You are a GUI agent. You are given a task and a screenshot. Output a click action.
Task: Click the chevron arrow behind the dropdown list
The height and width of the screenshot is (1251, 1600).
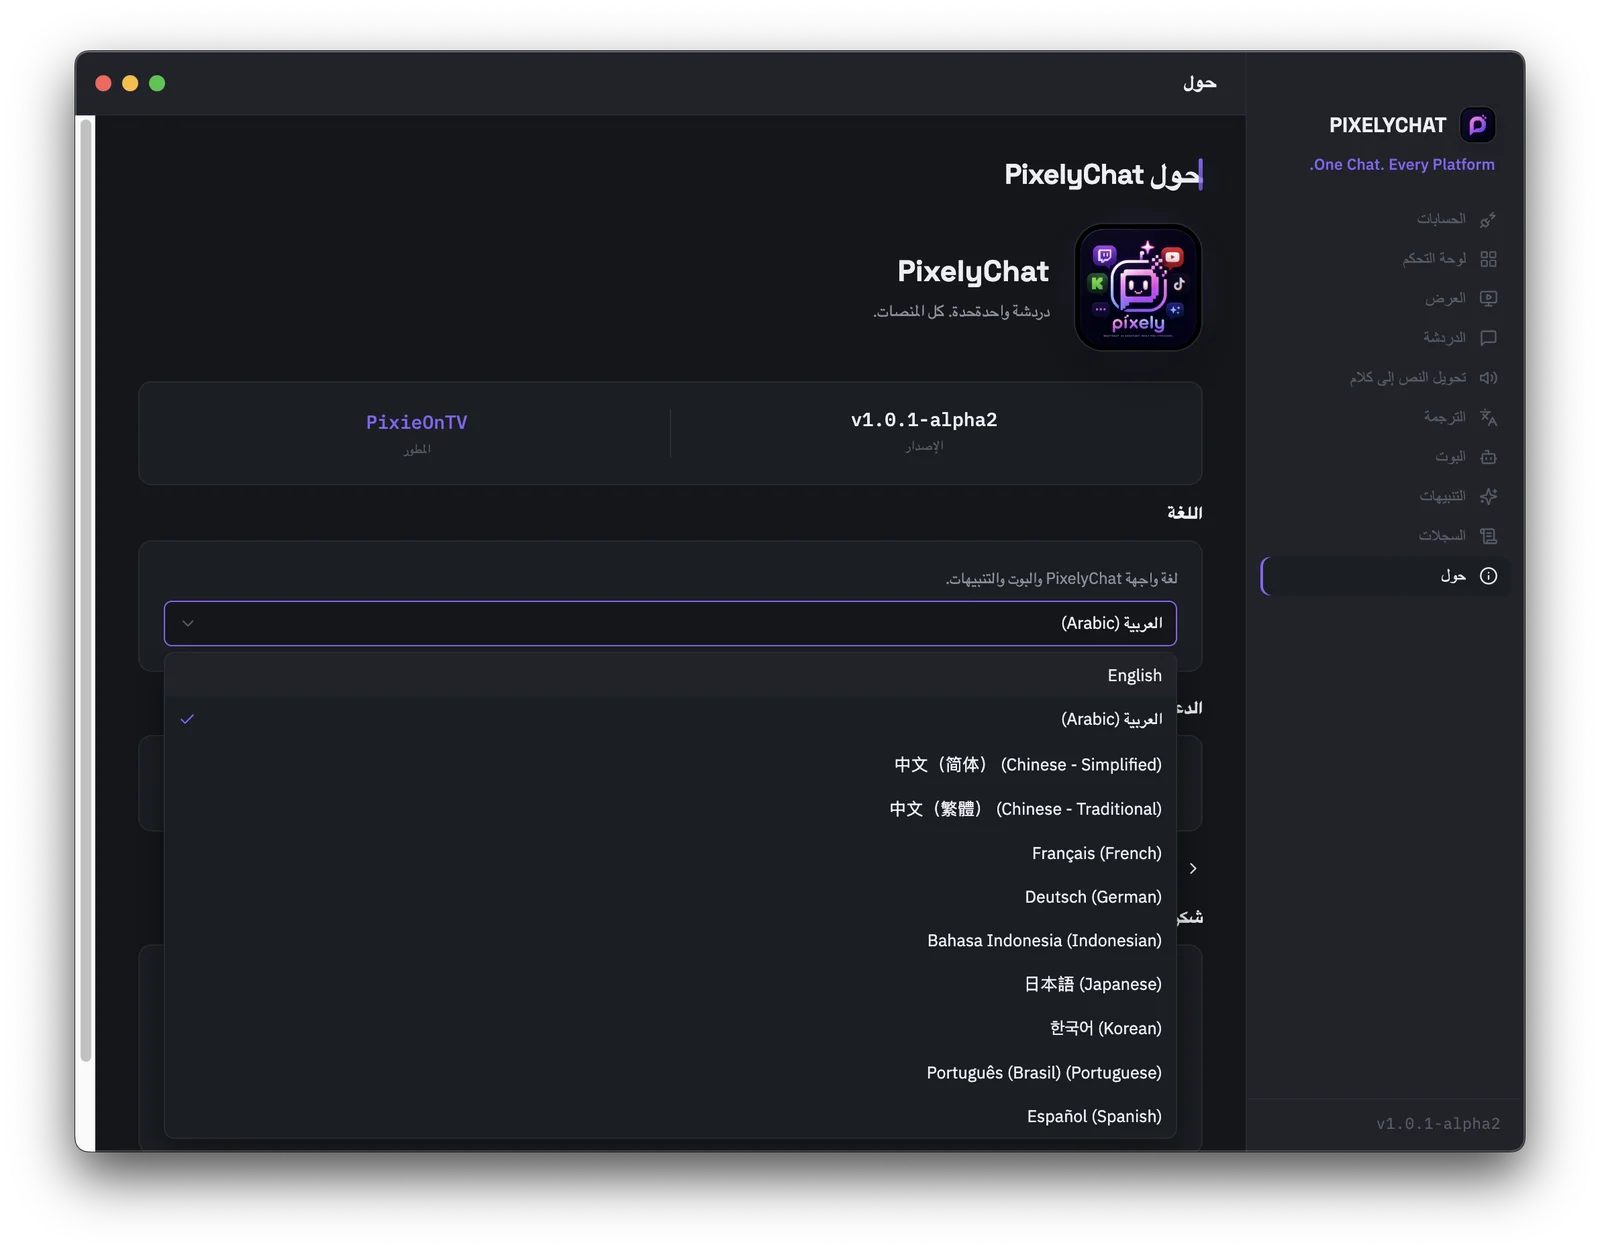point(1193,868)
